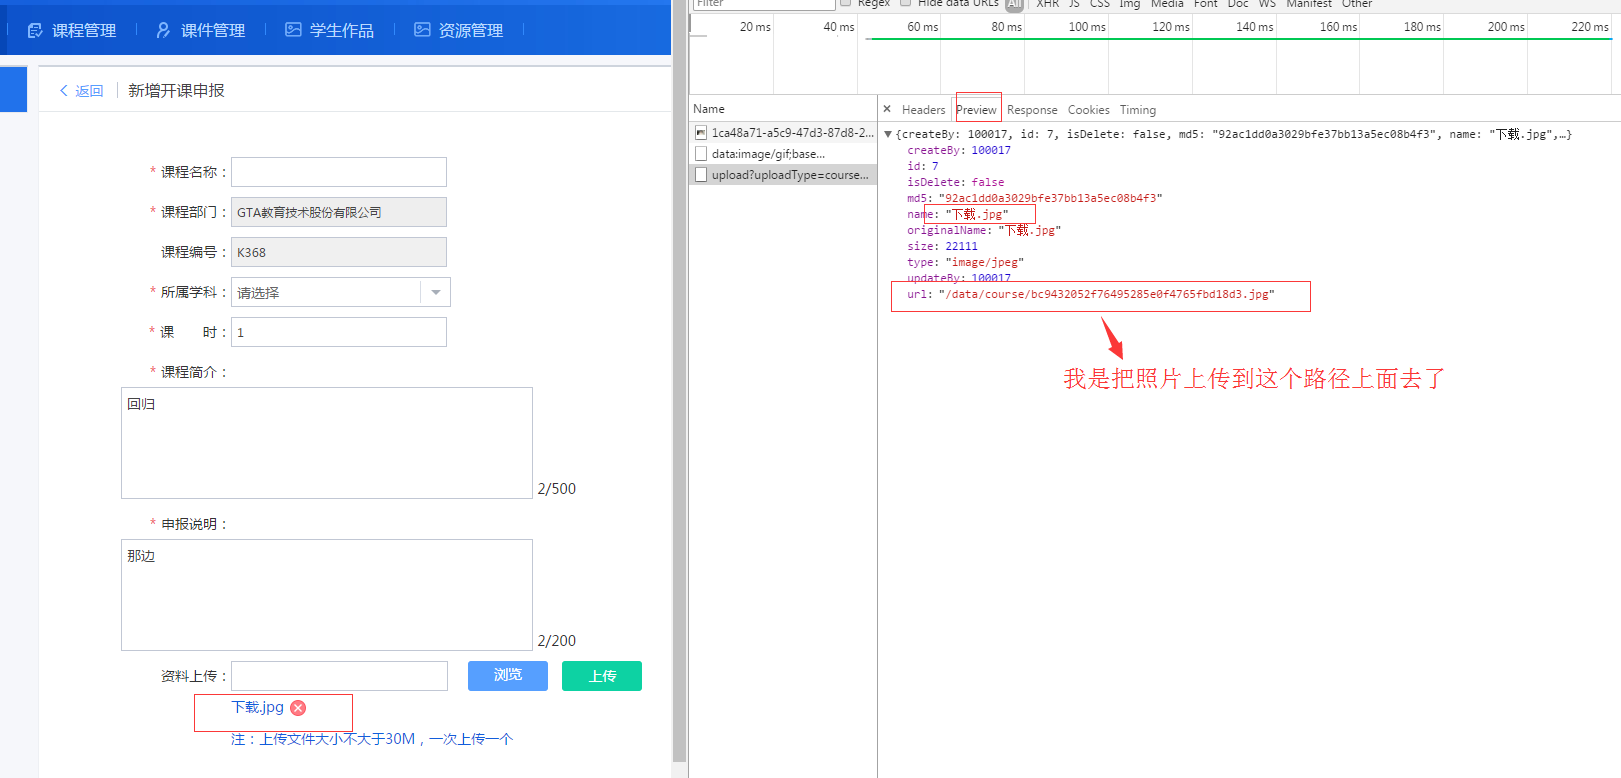1621x778 pixels.
Task: Open the Headers tab
Action: (x=923, y=110)
